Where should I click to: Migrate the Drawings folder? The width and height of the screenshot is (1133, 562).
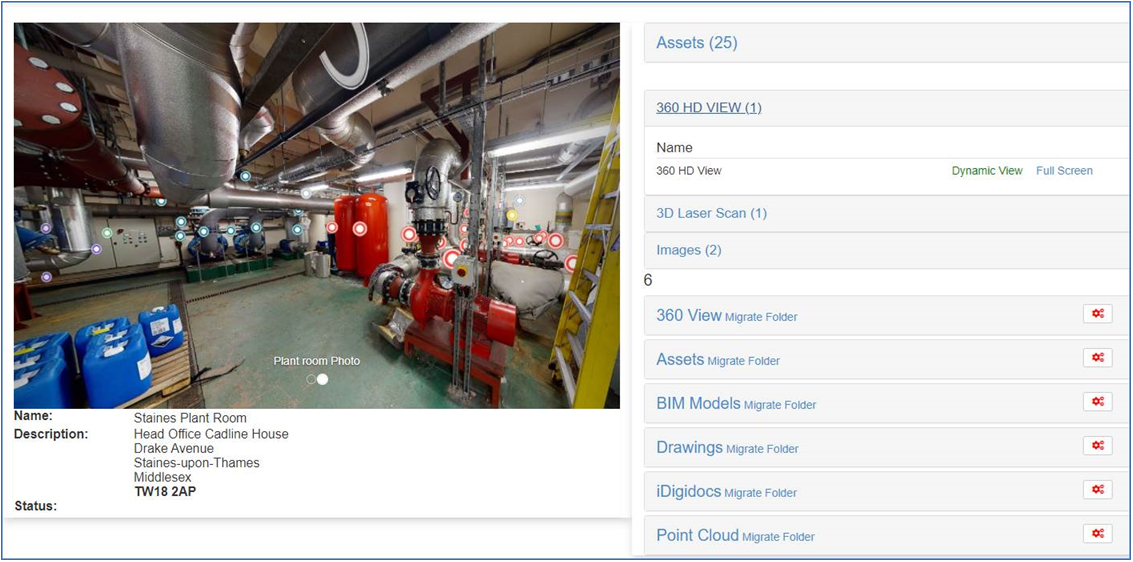(x=762, y=449)
